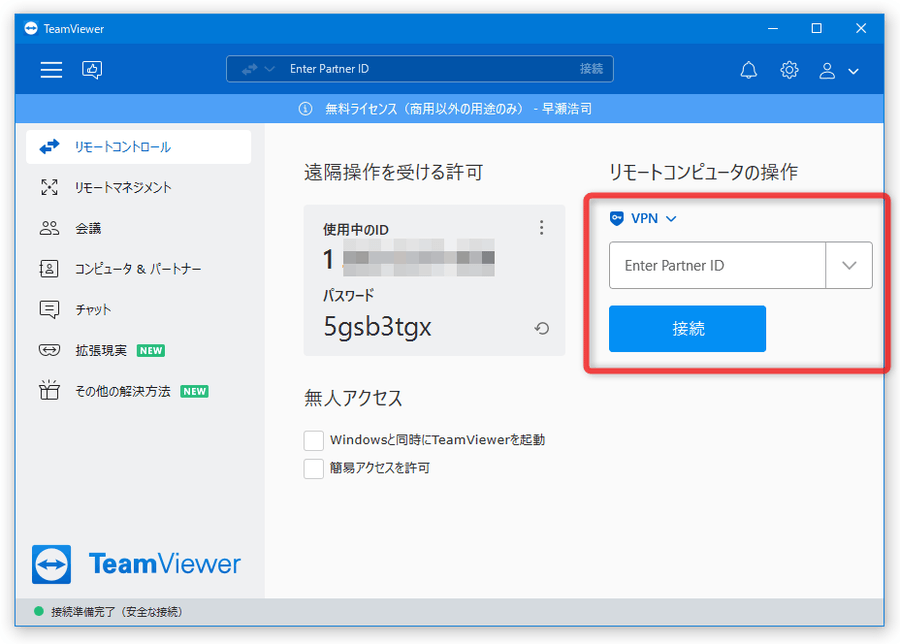The height and width of the screenshot is (644, 900).
Task: Click the small 接続 button in top bar
Action: (x=591, y=69)
